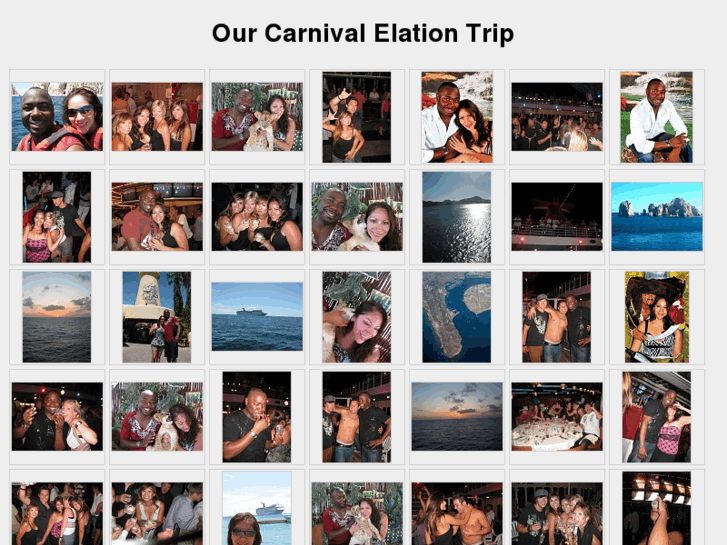Click the Our Carnival Elation Trip heading
The height and width of the screenshot is (545, 727).
pyautogui.click(x=363, y=33)
